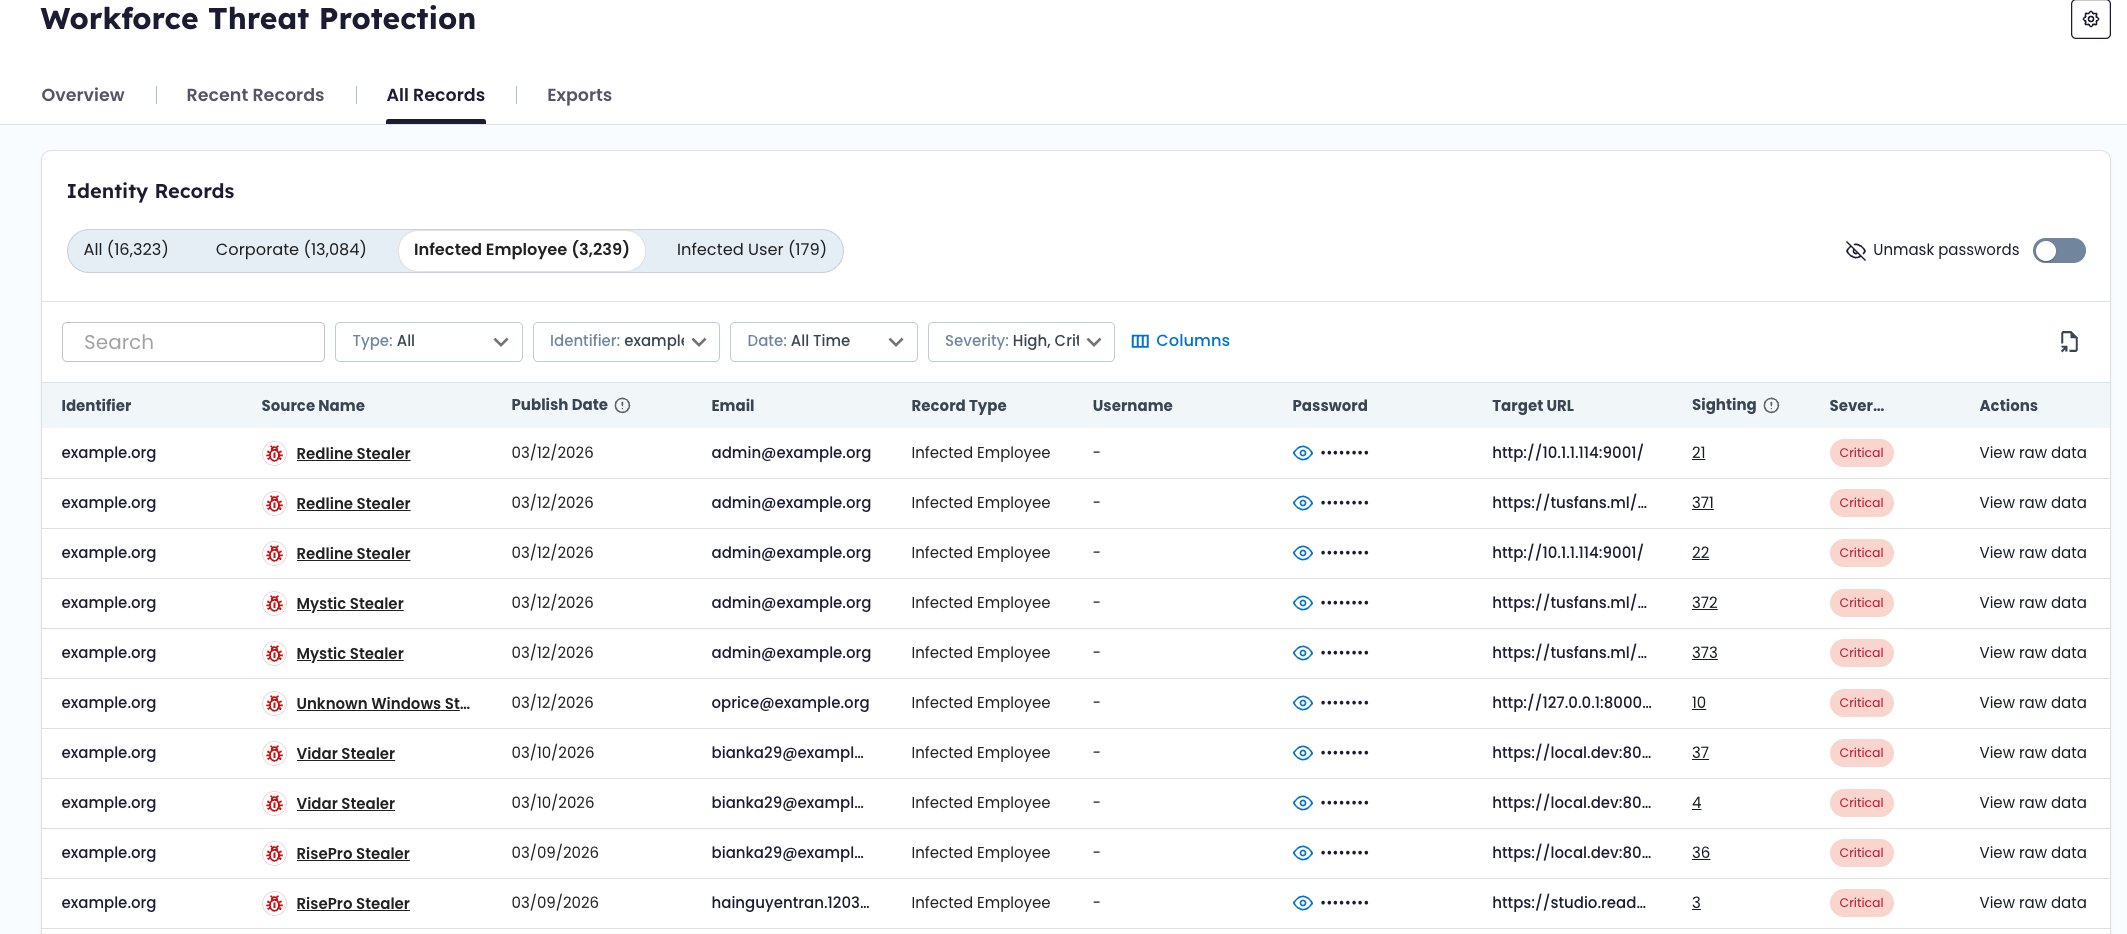Open the Type: All dropdown

tap(428, 341)
